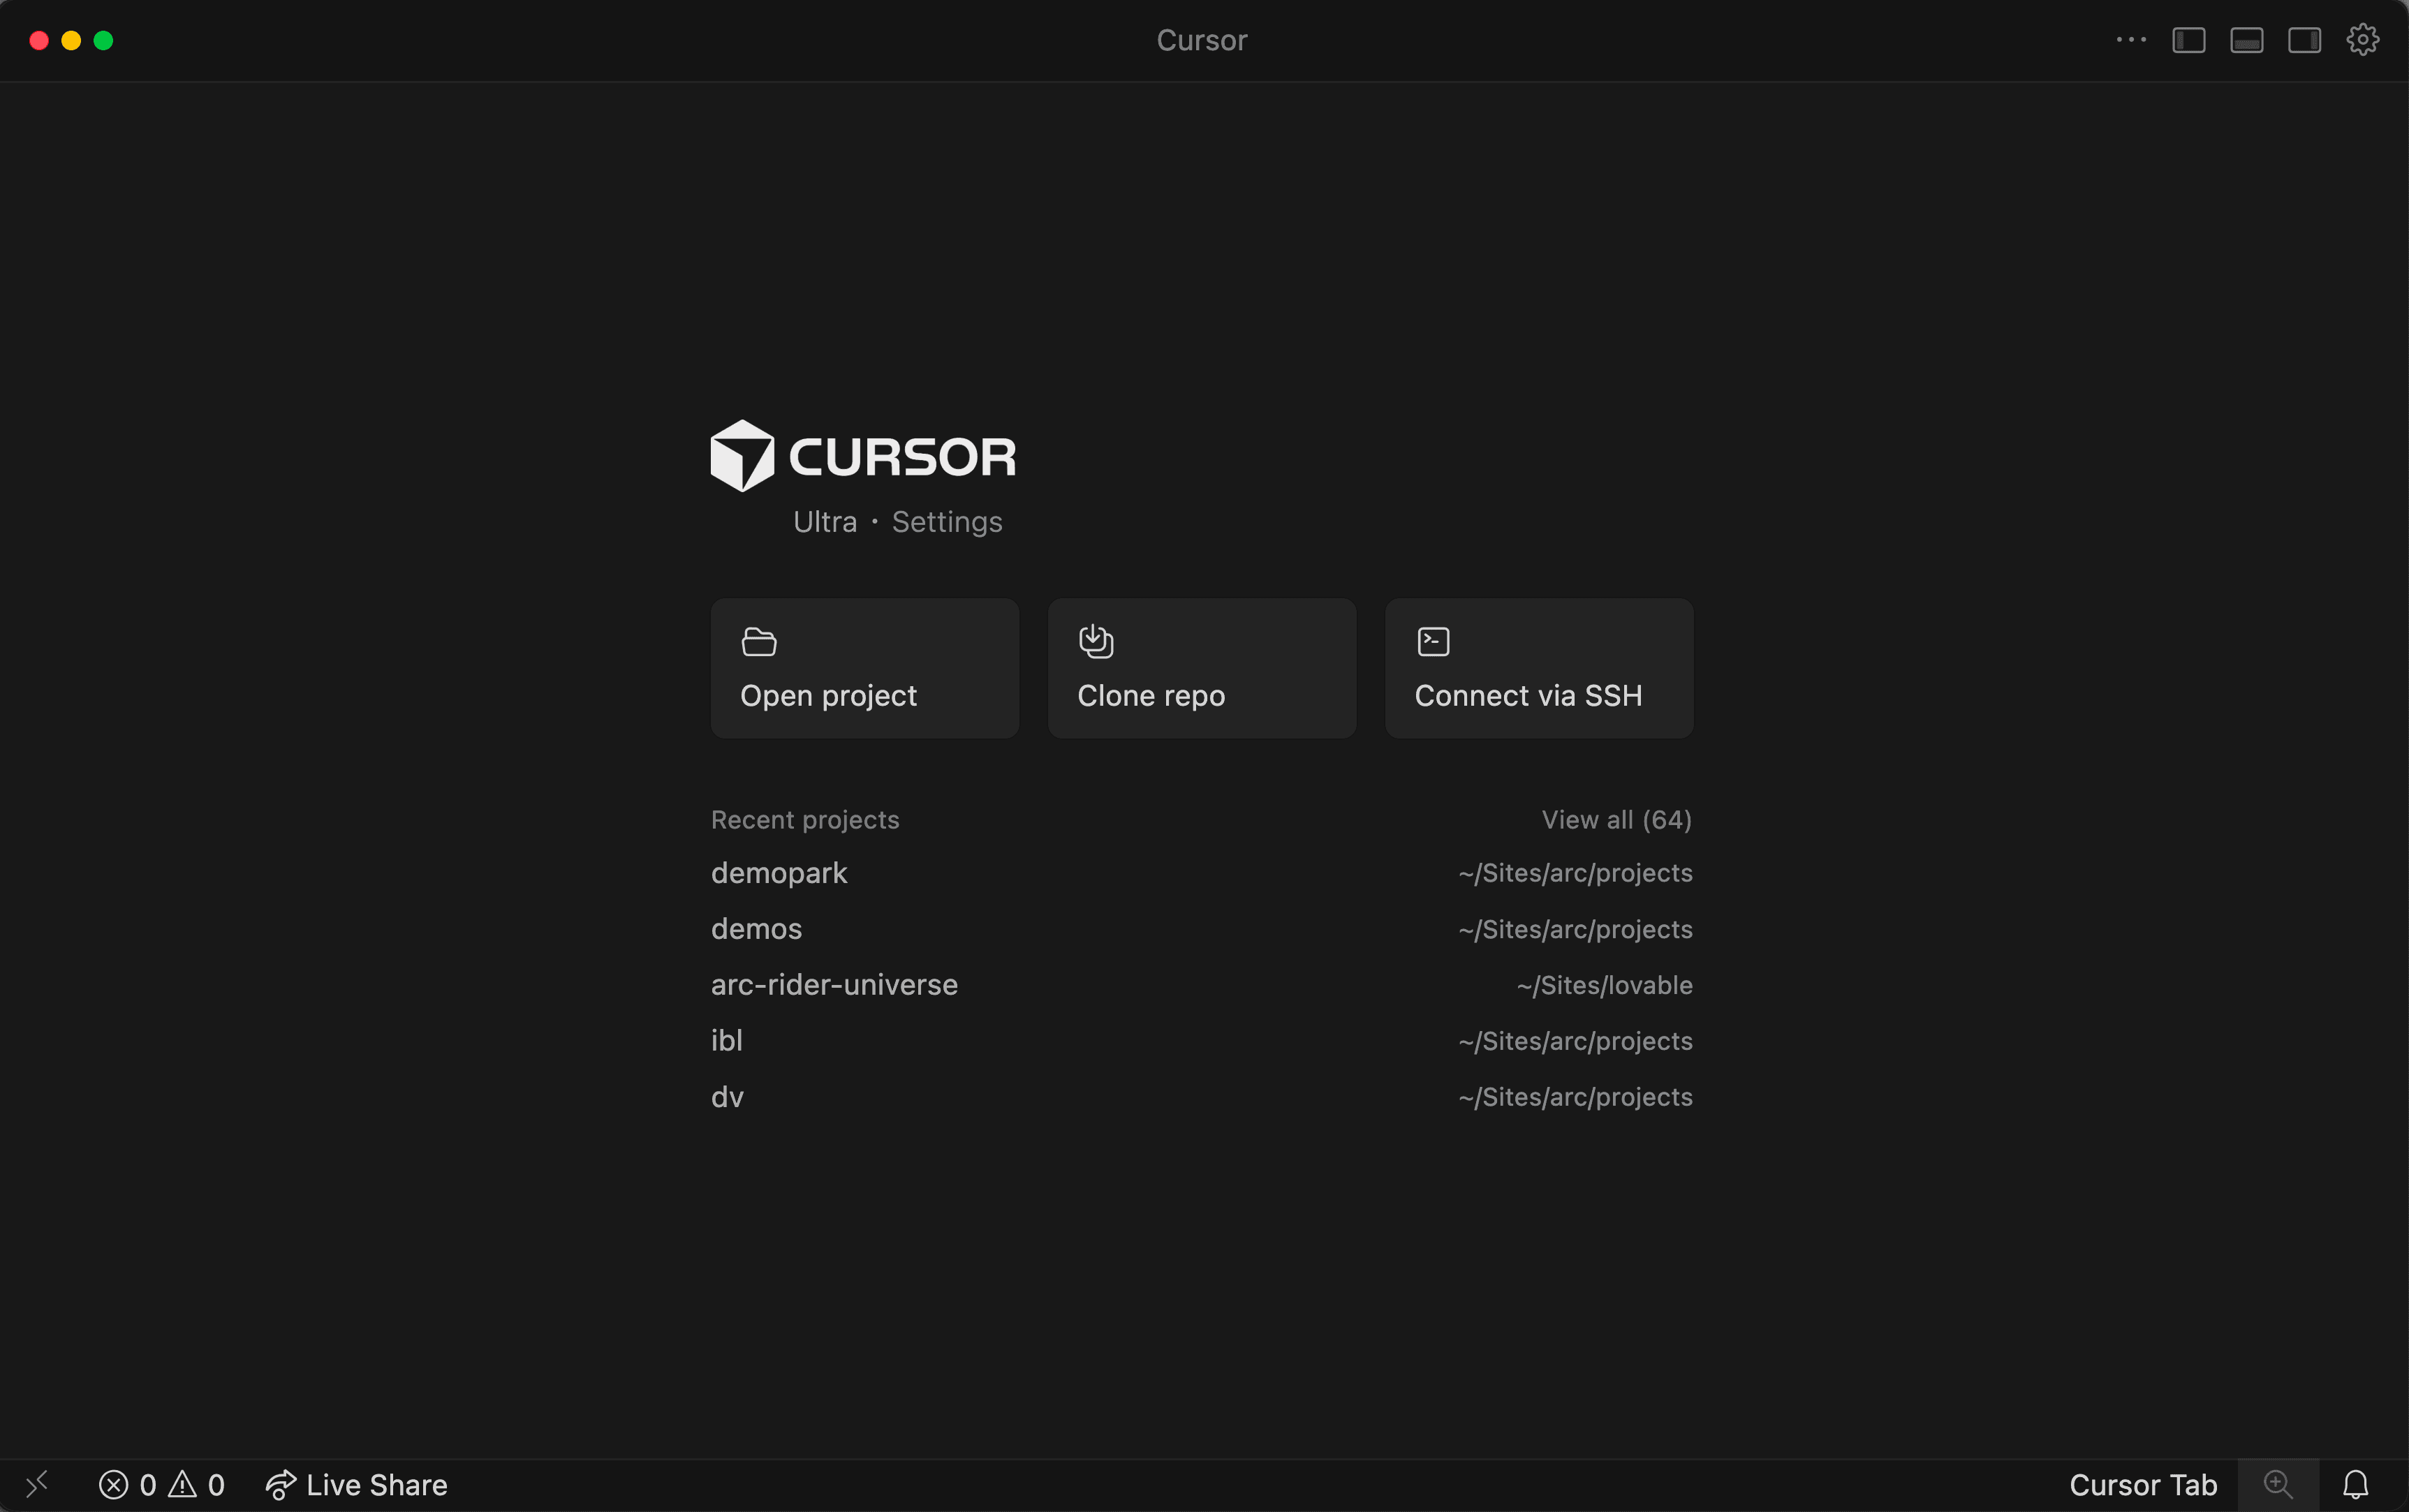Click the warnings triangle icon in status bar
The width and height of the screenshot is (2409, 1512).
click(183, 1485)
